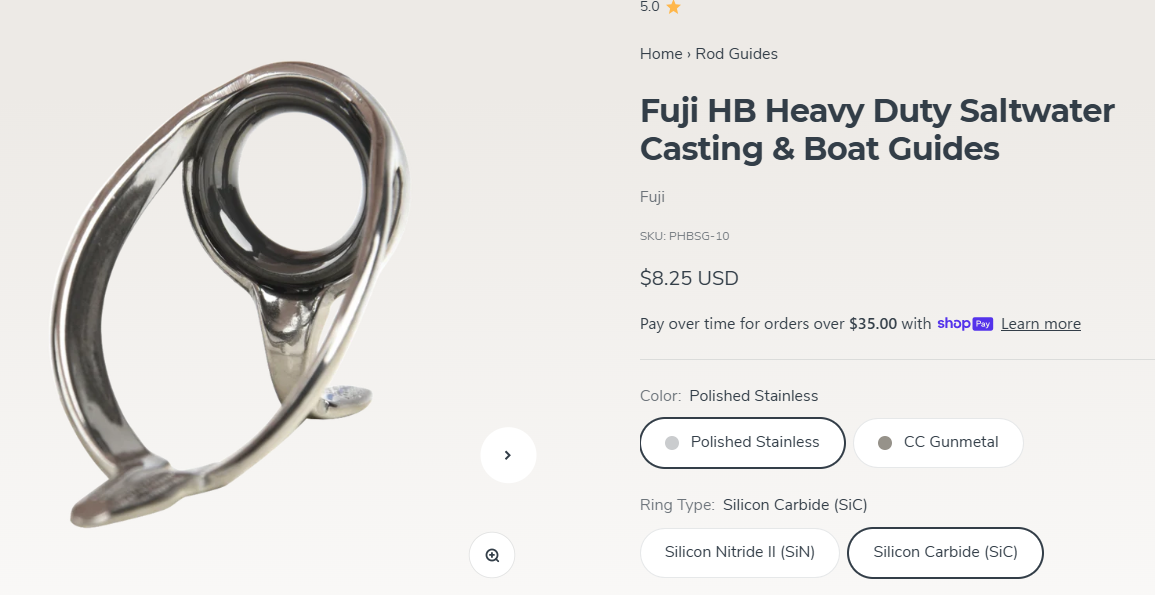The image size is (1155, 595).
Task: Click the breadcrumb separator chevron
Action: pyautogui.click(x=689, y=54)
